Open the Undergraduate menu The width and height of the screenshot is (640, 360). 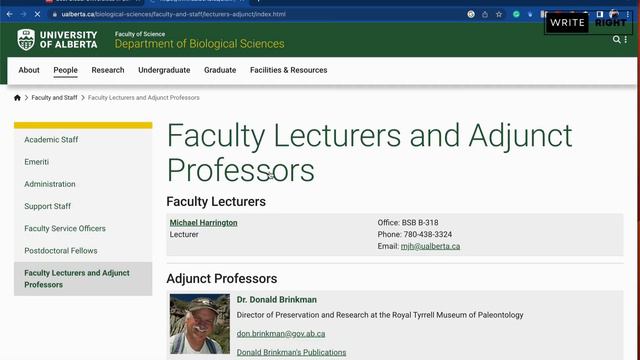164,70
